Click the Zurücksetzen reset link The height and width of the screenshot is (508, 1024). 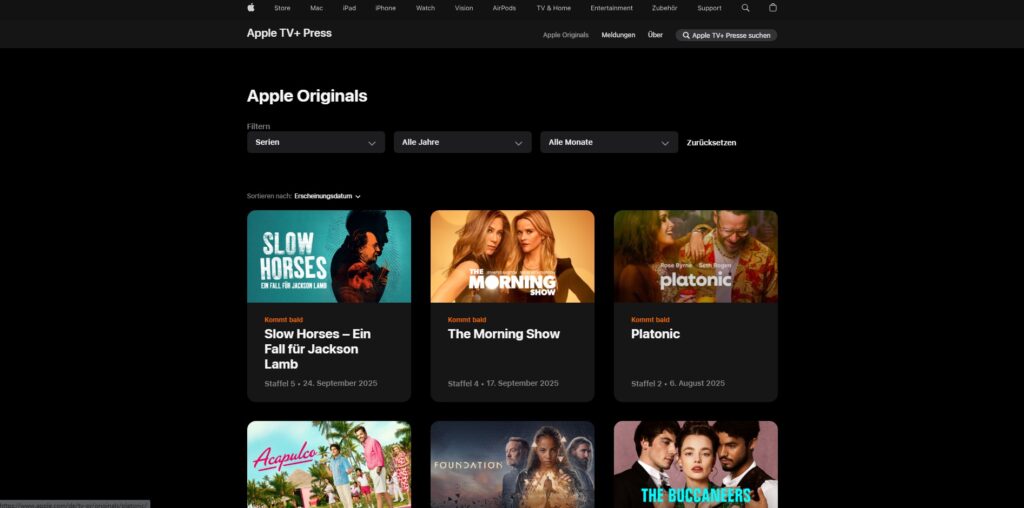click(711, 142)
